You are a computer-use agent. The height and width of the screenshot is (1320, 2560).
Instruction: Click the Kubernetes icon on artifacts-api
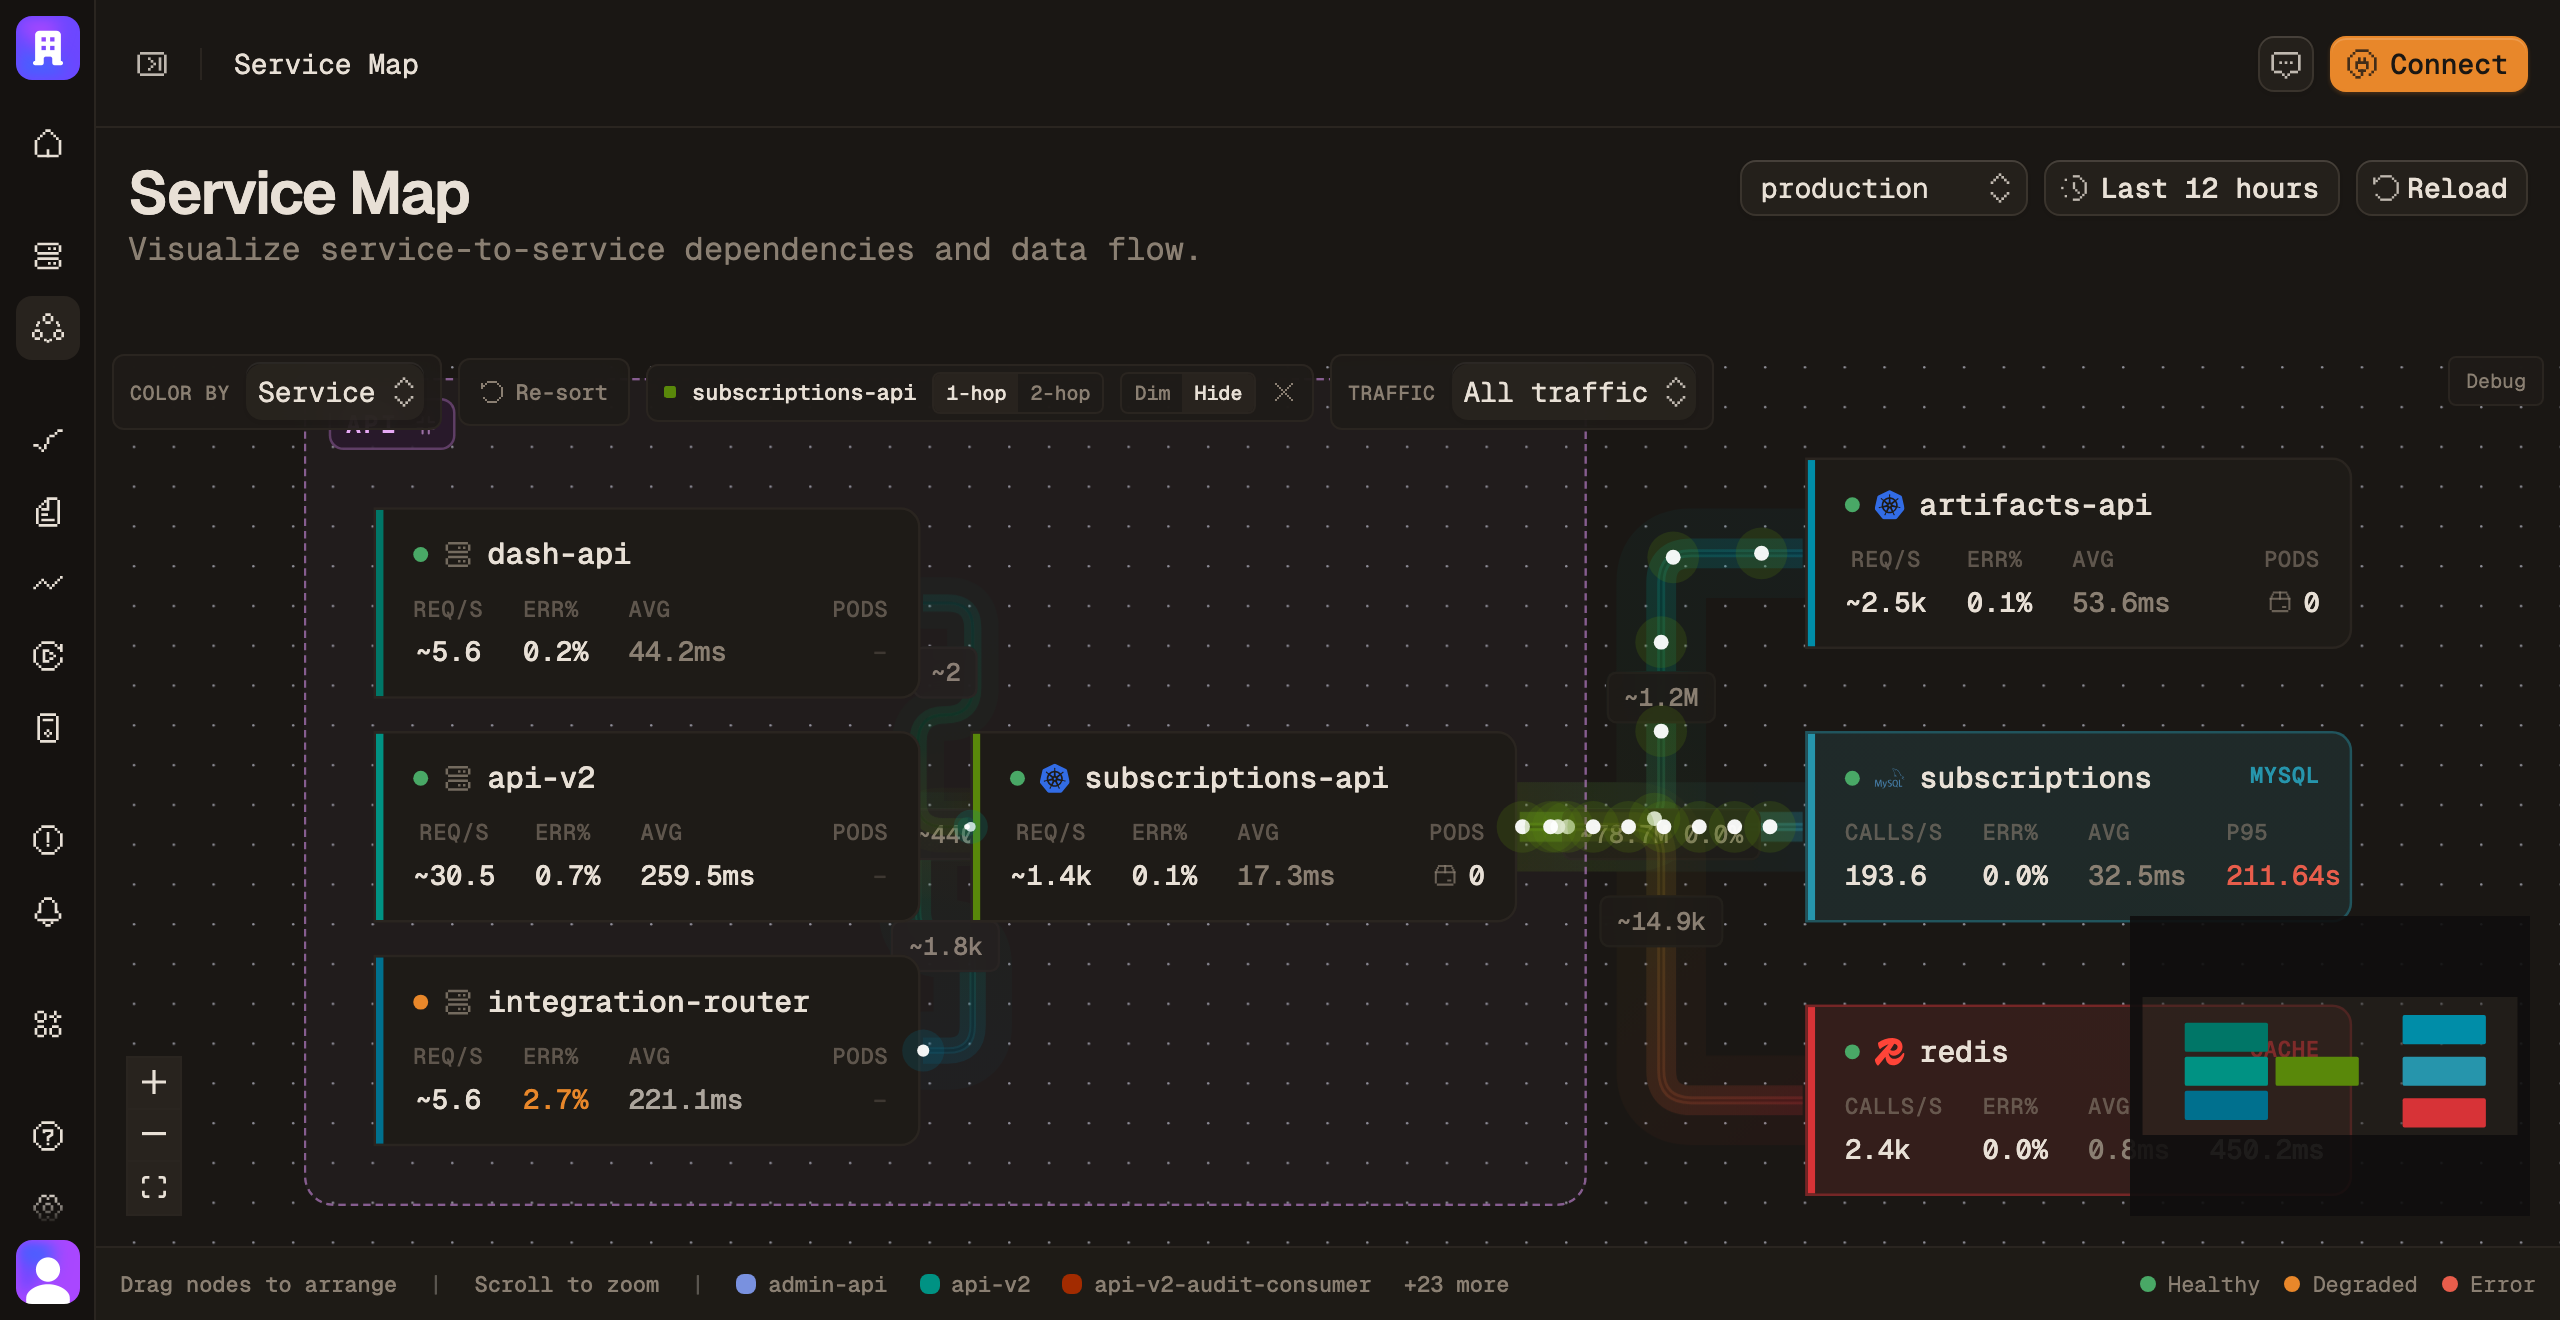(1889, 505)
